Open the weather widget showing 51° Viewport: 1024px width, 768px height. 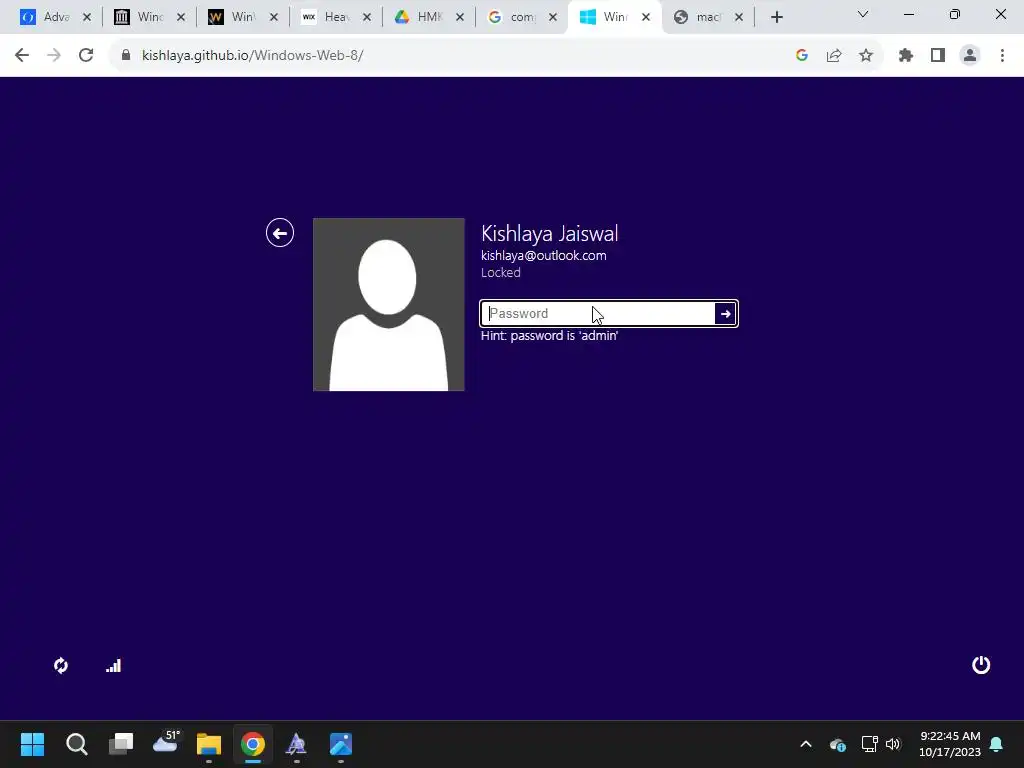[x=166, y=743]
